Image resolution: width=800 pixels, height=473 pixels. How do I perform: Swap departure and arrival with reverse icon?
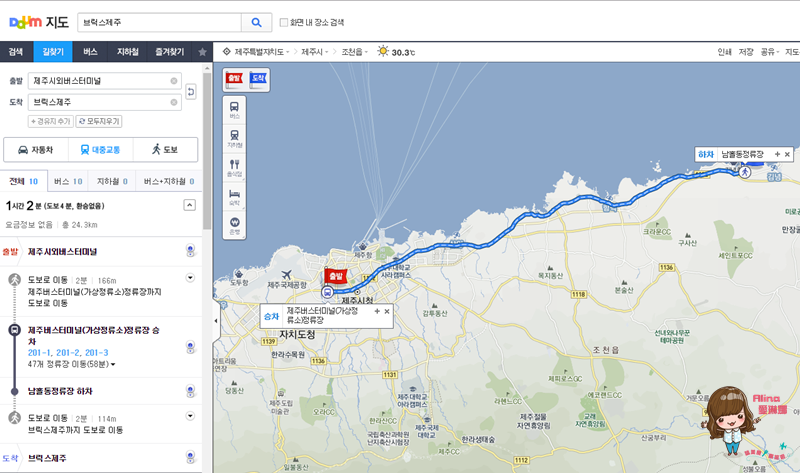click(191, 92)
